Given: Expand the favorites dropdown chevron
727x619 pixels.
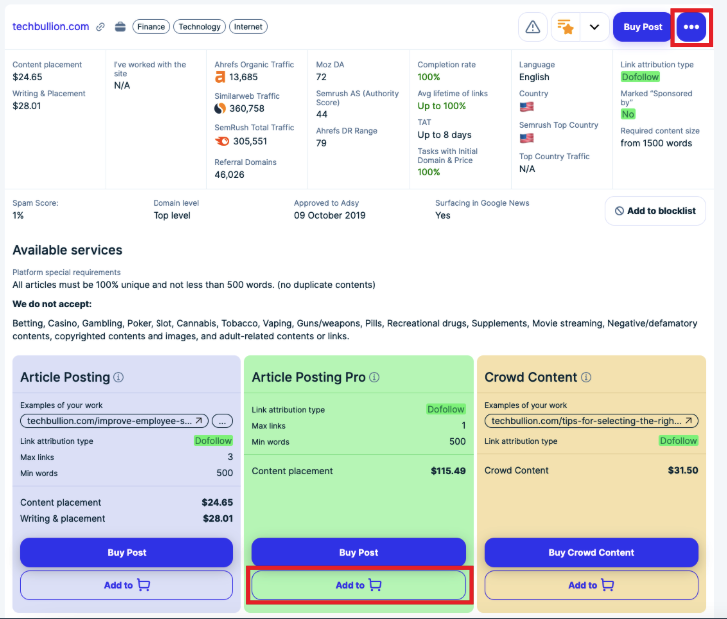Looking at the screenshot, I should (594, 27).
